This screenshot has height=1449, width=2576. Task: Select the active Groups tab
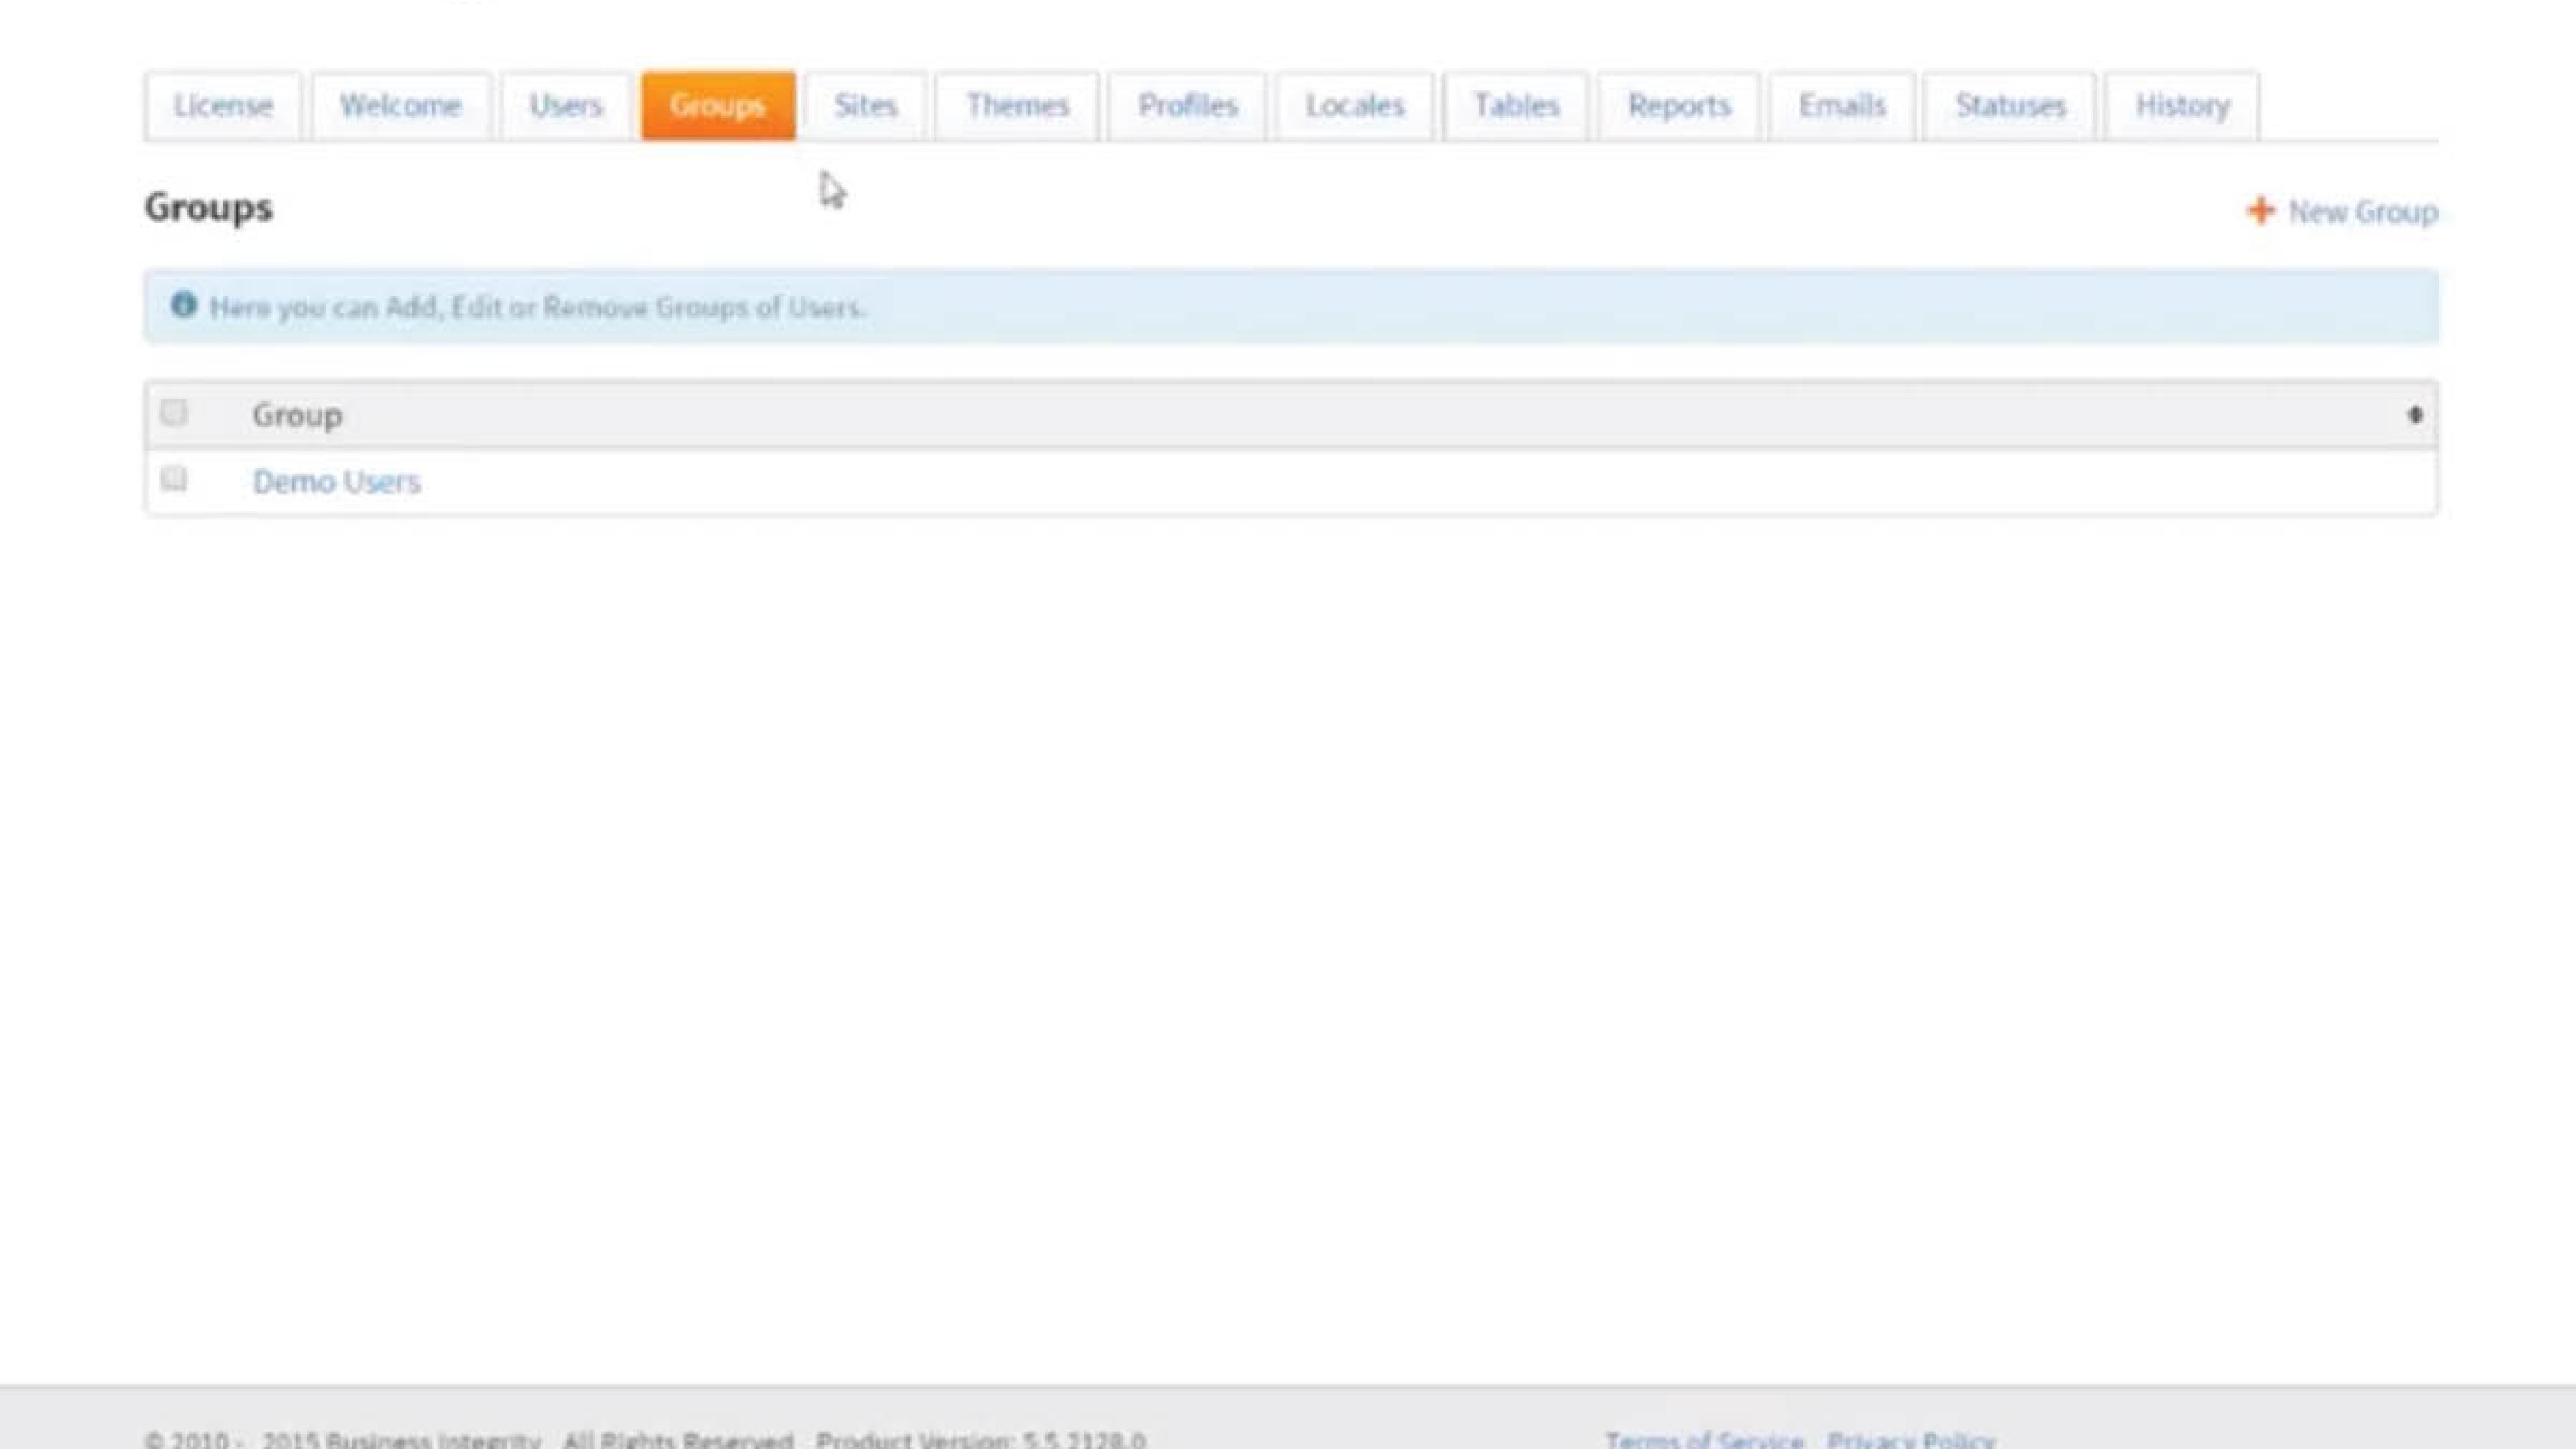tap(717, 106)
